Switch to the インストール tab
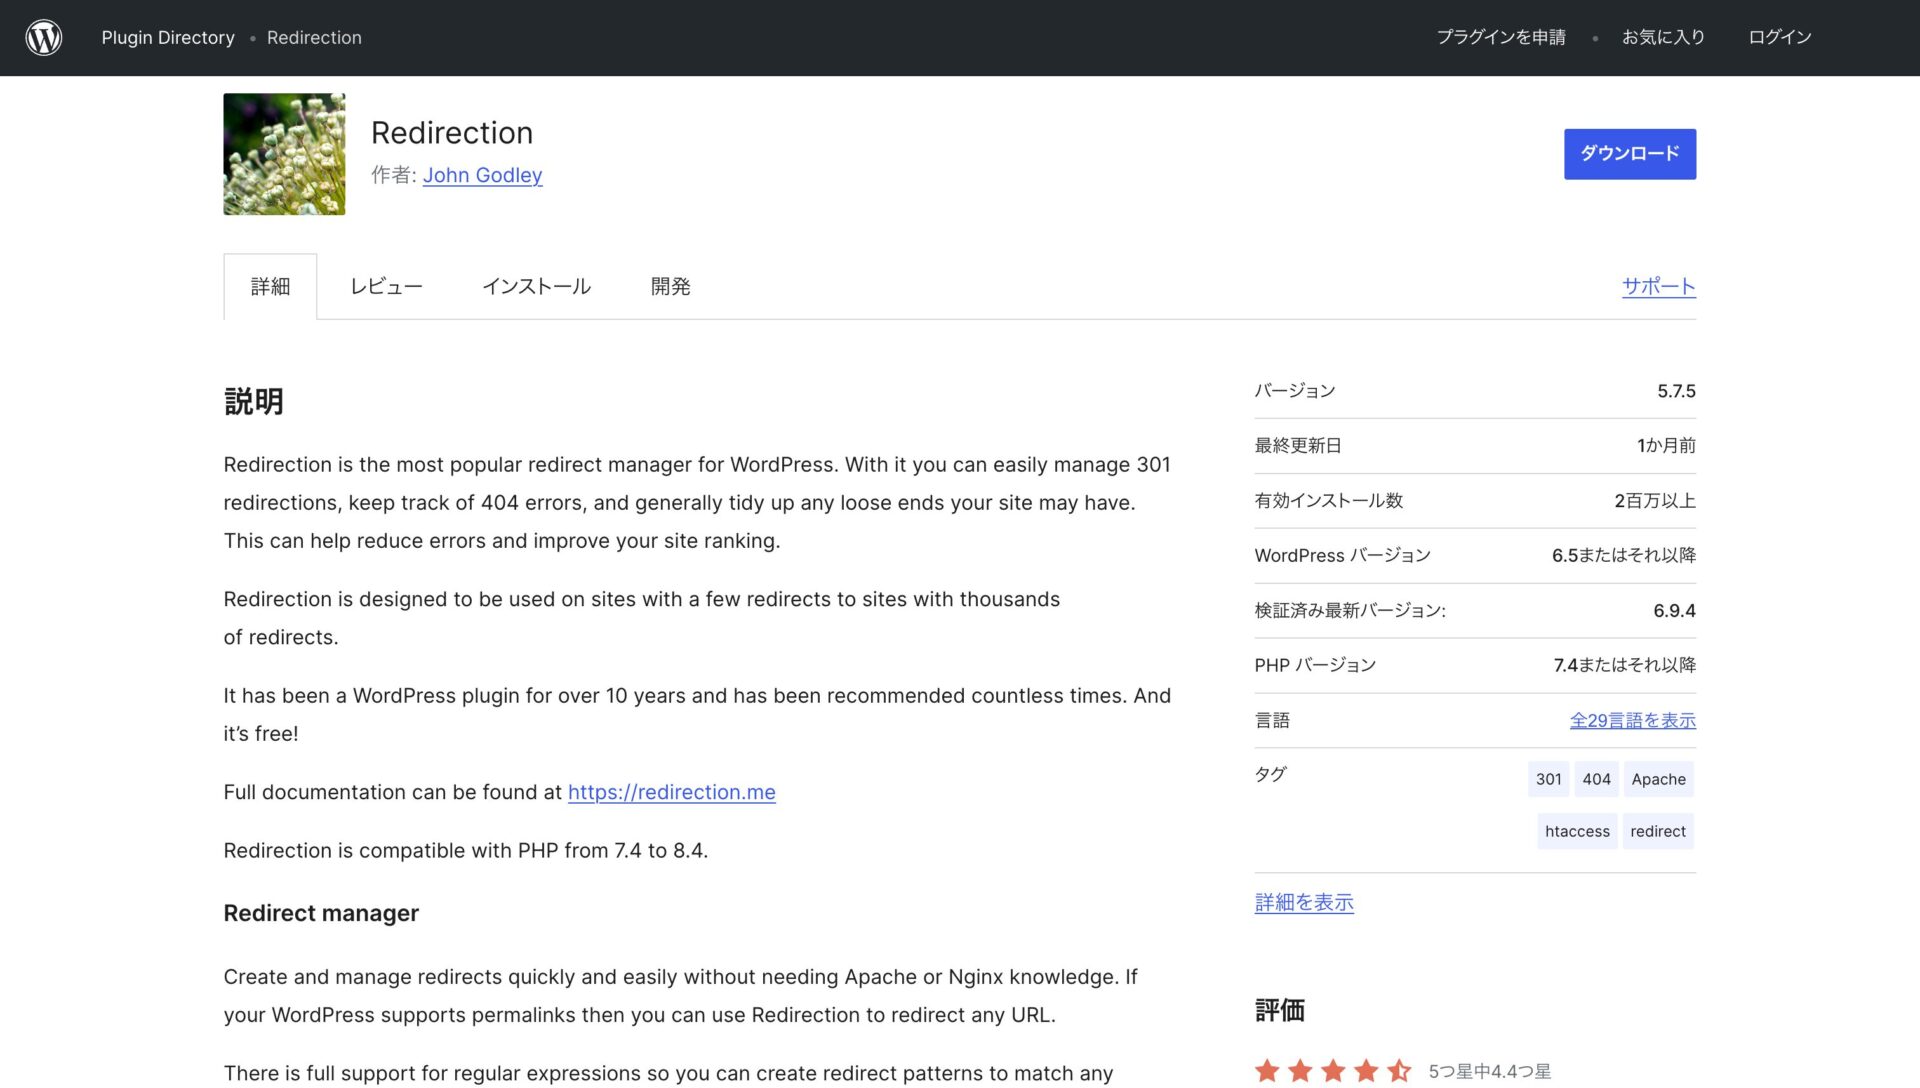 pos(536,287)
